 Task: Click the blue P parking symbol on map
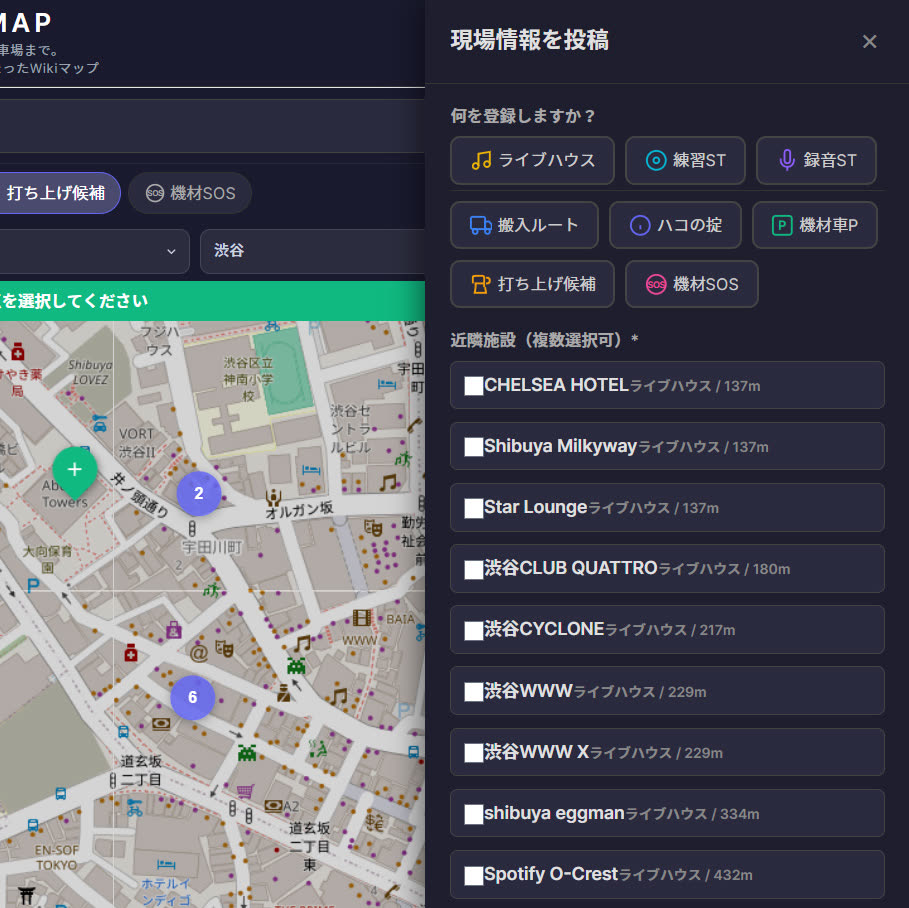coord(33,586)
